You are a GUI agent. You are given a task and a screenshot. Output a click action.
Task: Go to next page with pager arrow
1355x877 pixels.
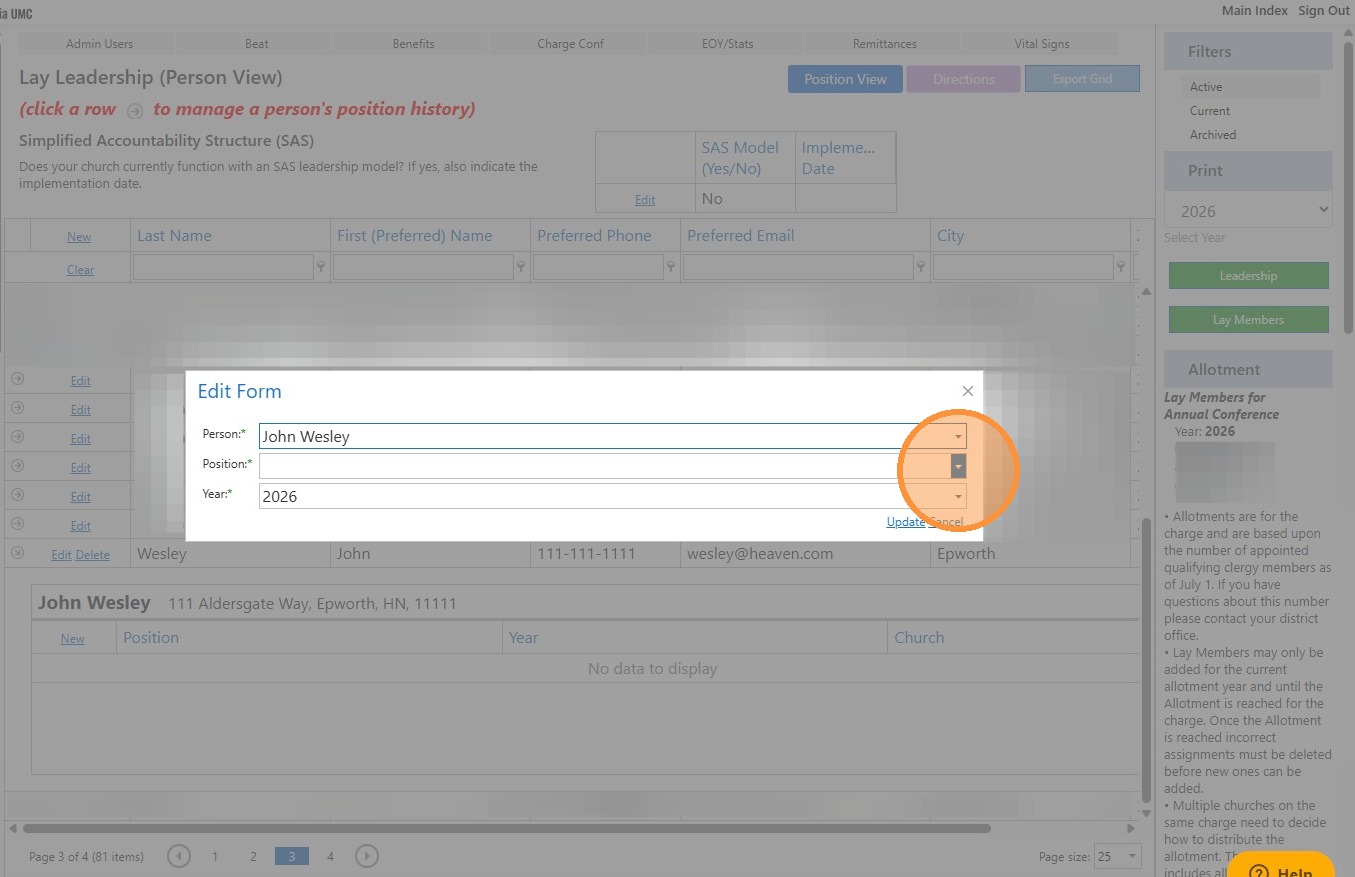(x=367, y=856)
